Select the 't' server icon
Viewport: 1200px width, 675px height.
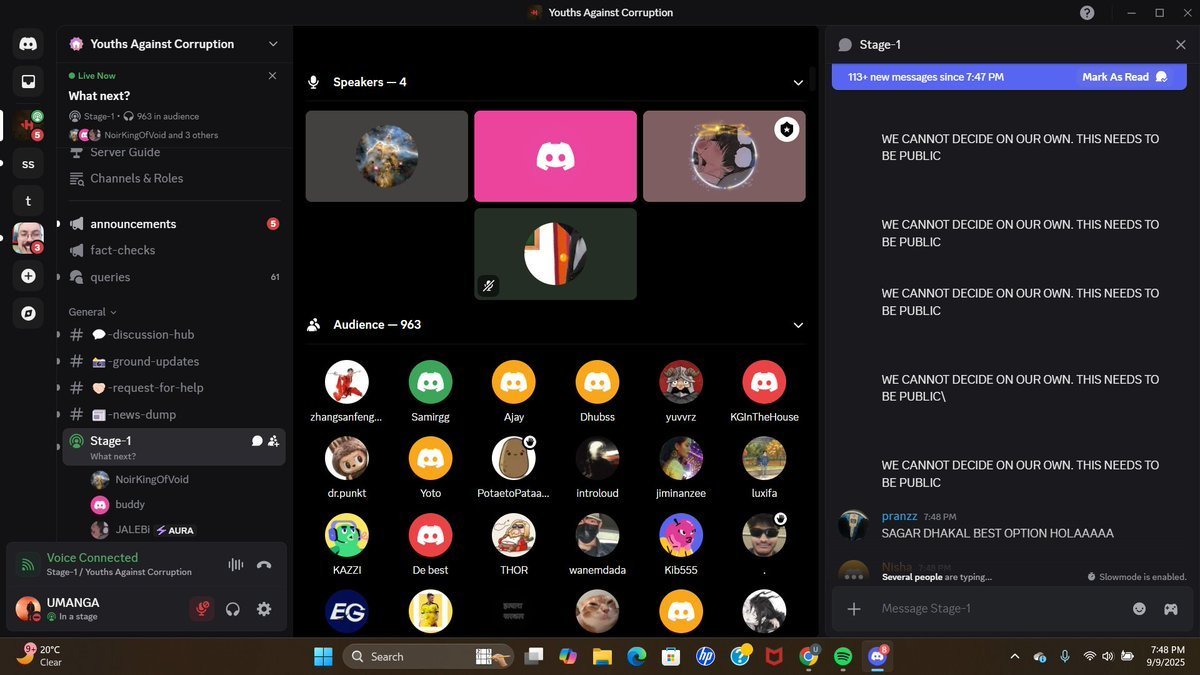click(x=28, y=200)
